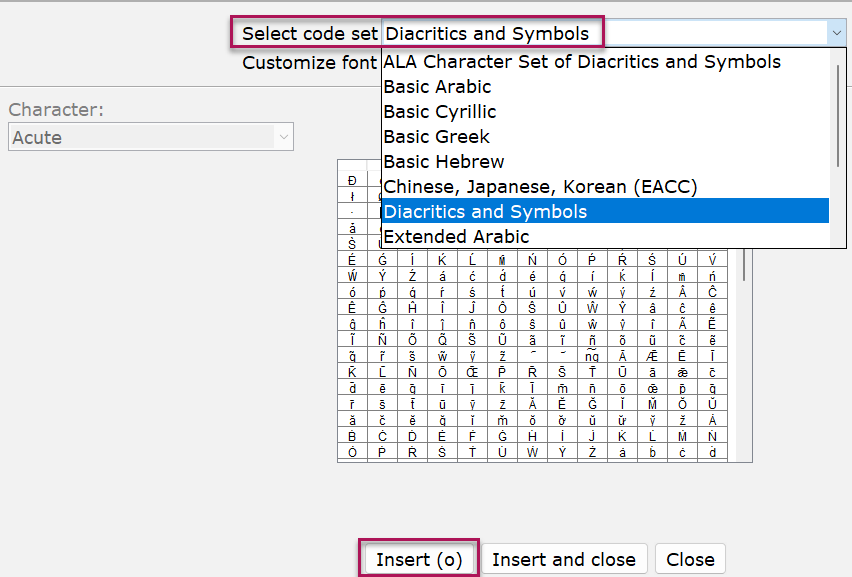Select uppercase Ŕ with acute
The width and height of the screenshot is (852, 577).
pos(622,260)
